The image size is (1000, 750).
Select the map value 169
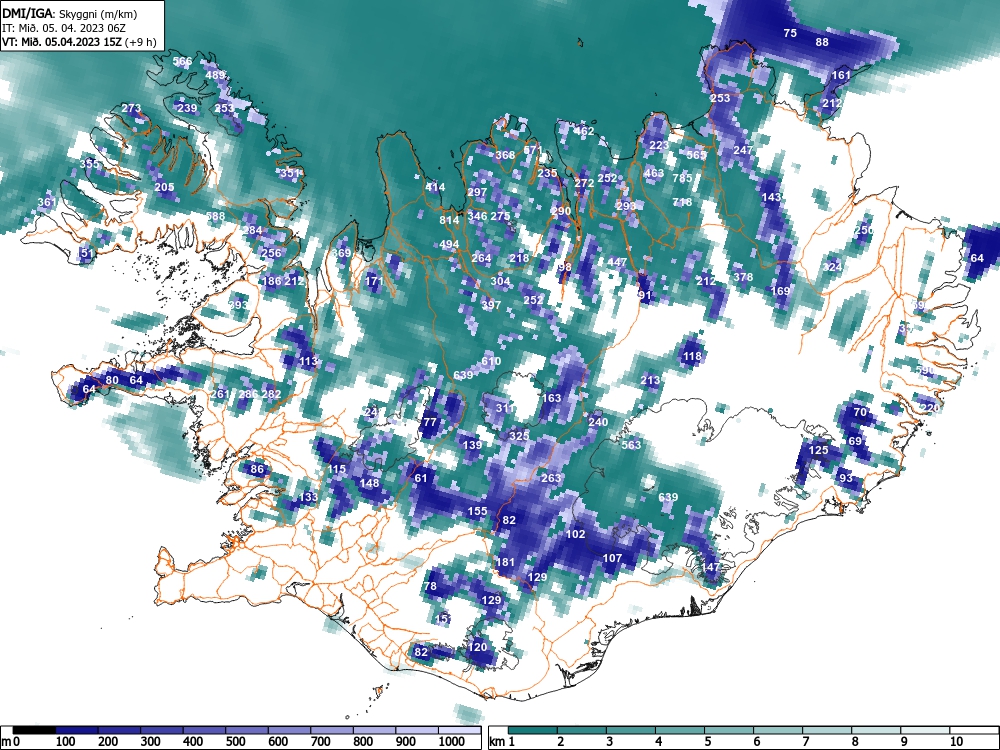pos(781,291)
